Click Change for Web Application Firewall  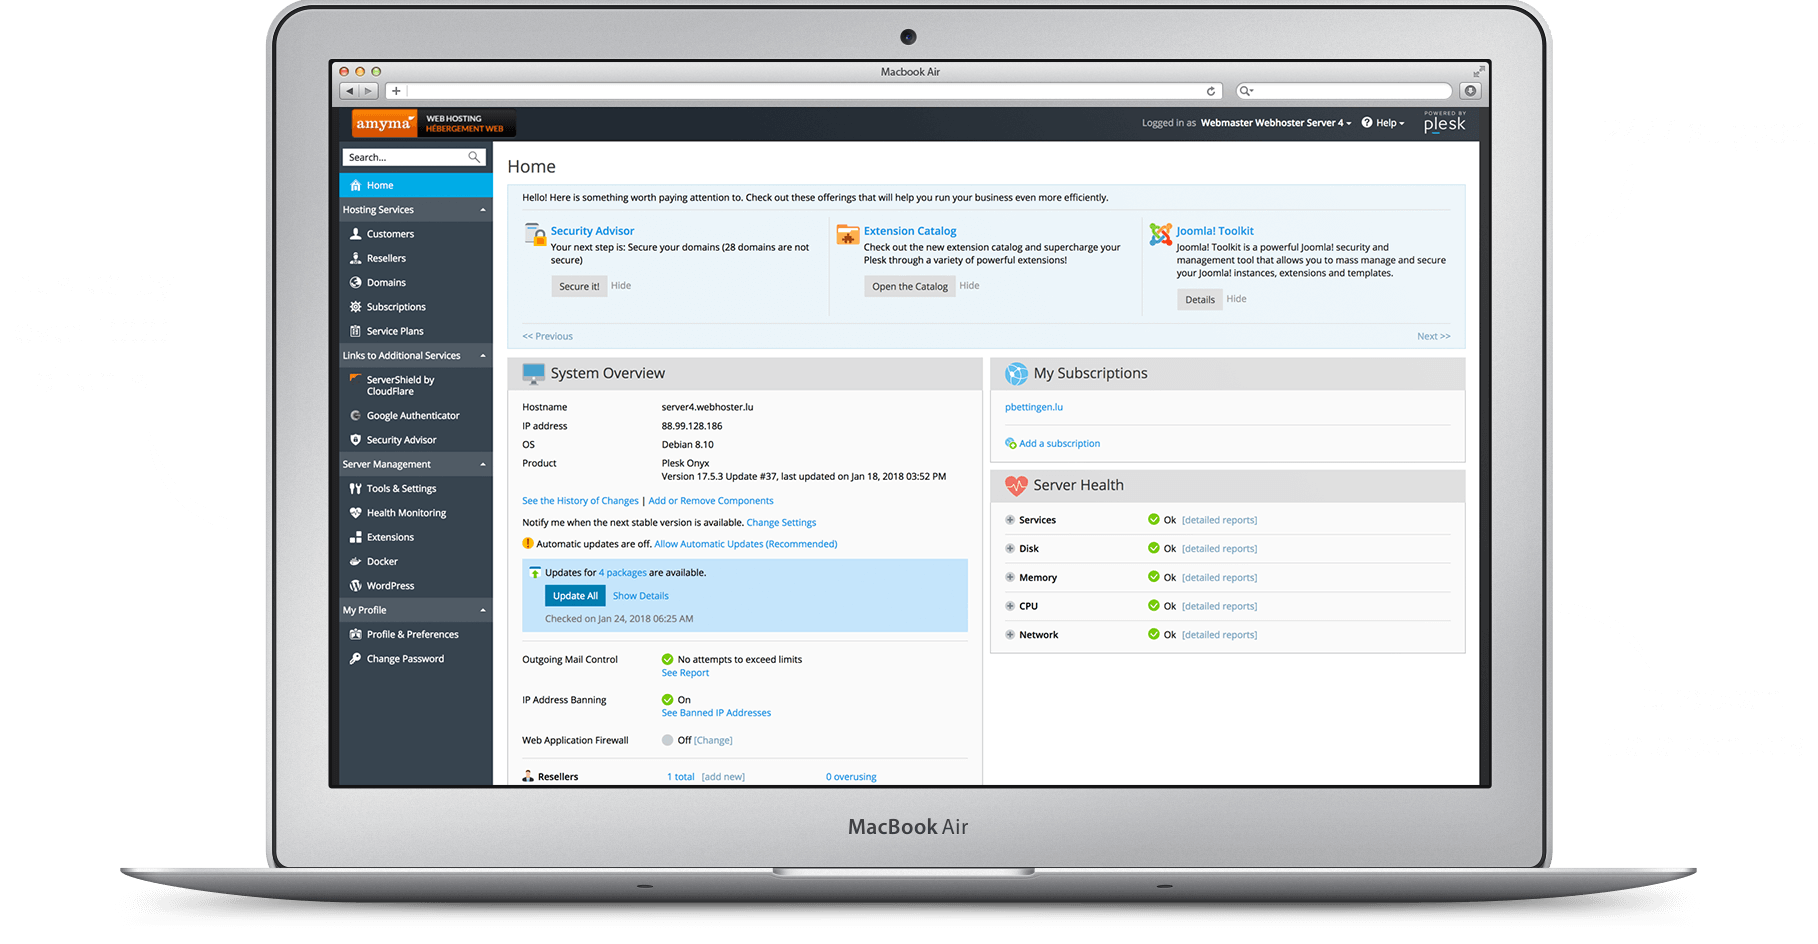click(x=713, y=741)
